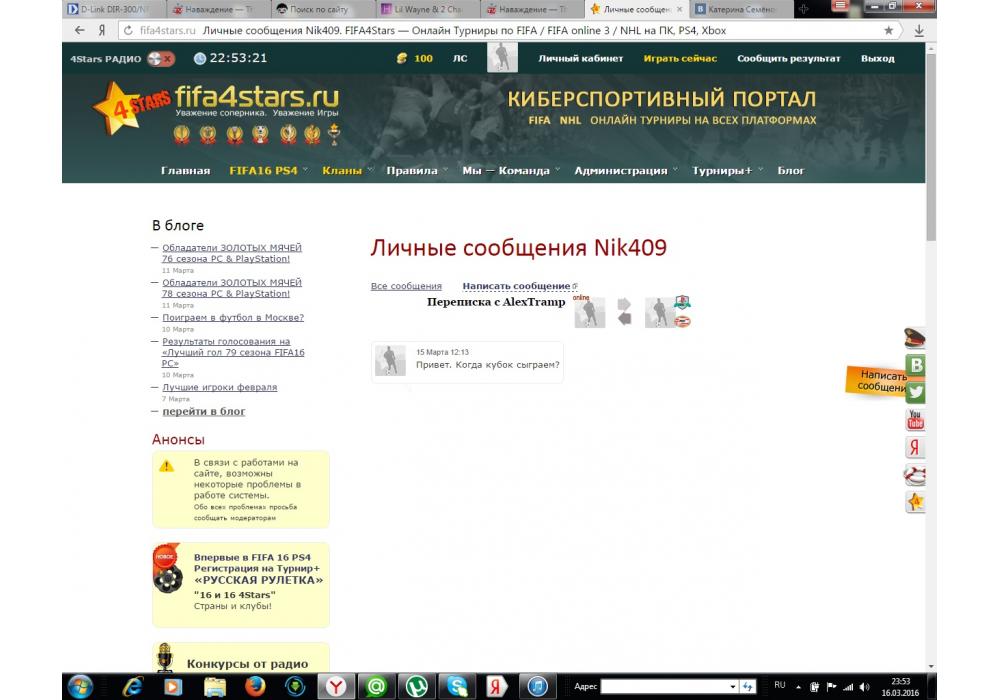Click the Написать сообщение link
This screenshot has width=1000, height=700.
click(x=516, y=286)
